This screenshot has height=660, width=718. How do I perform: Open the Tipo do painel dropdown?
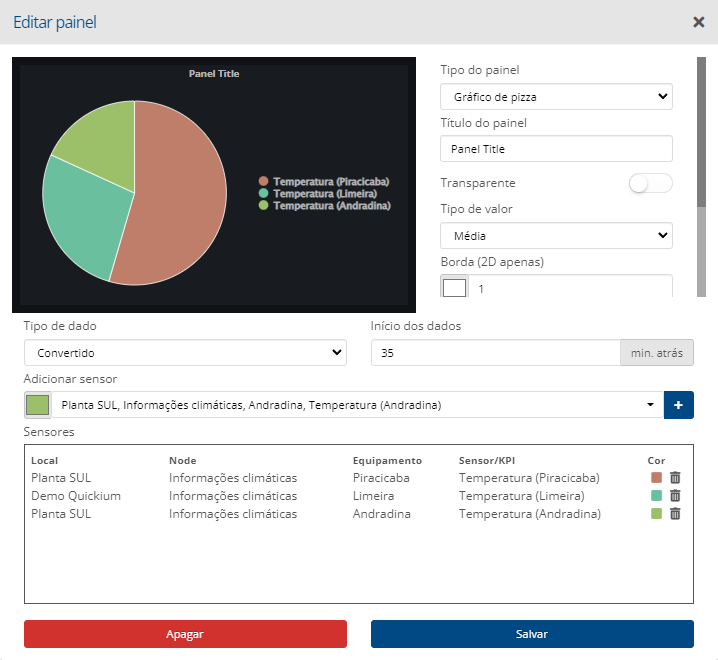coord(556,97)
